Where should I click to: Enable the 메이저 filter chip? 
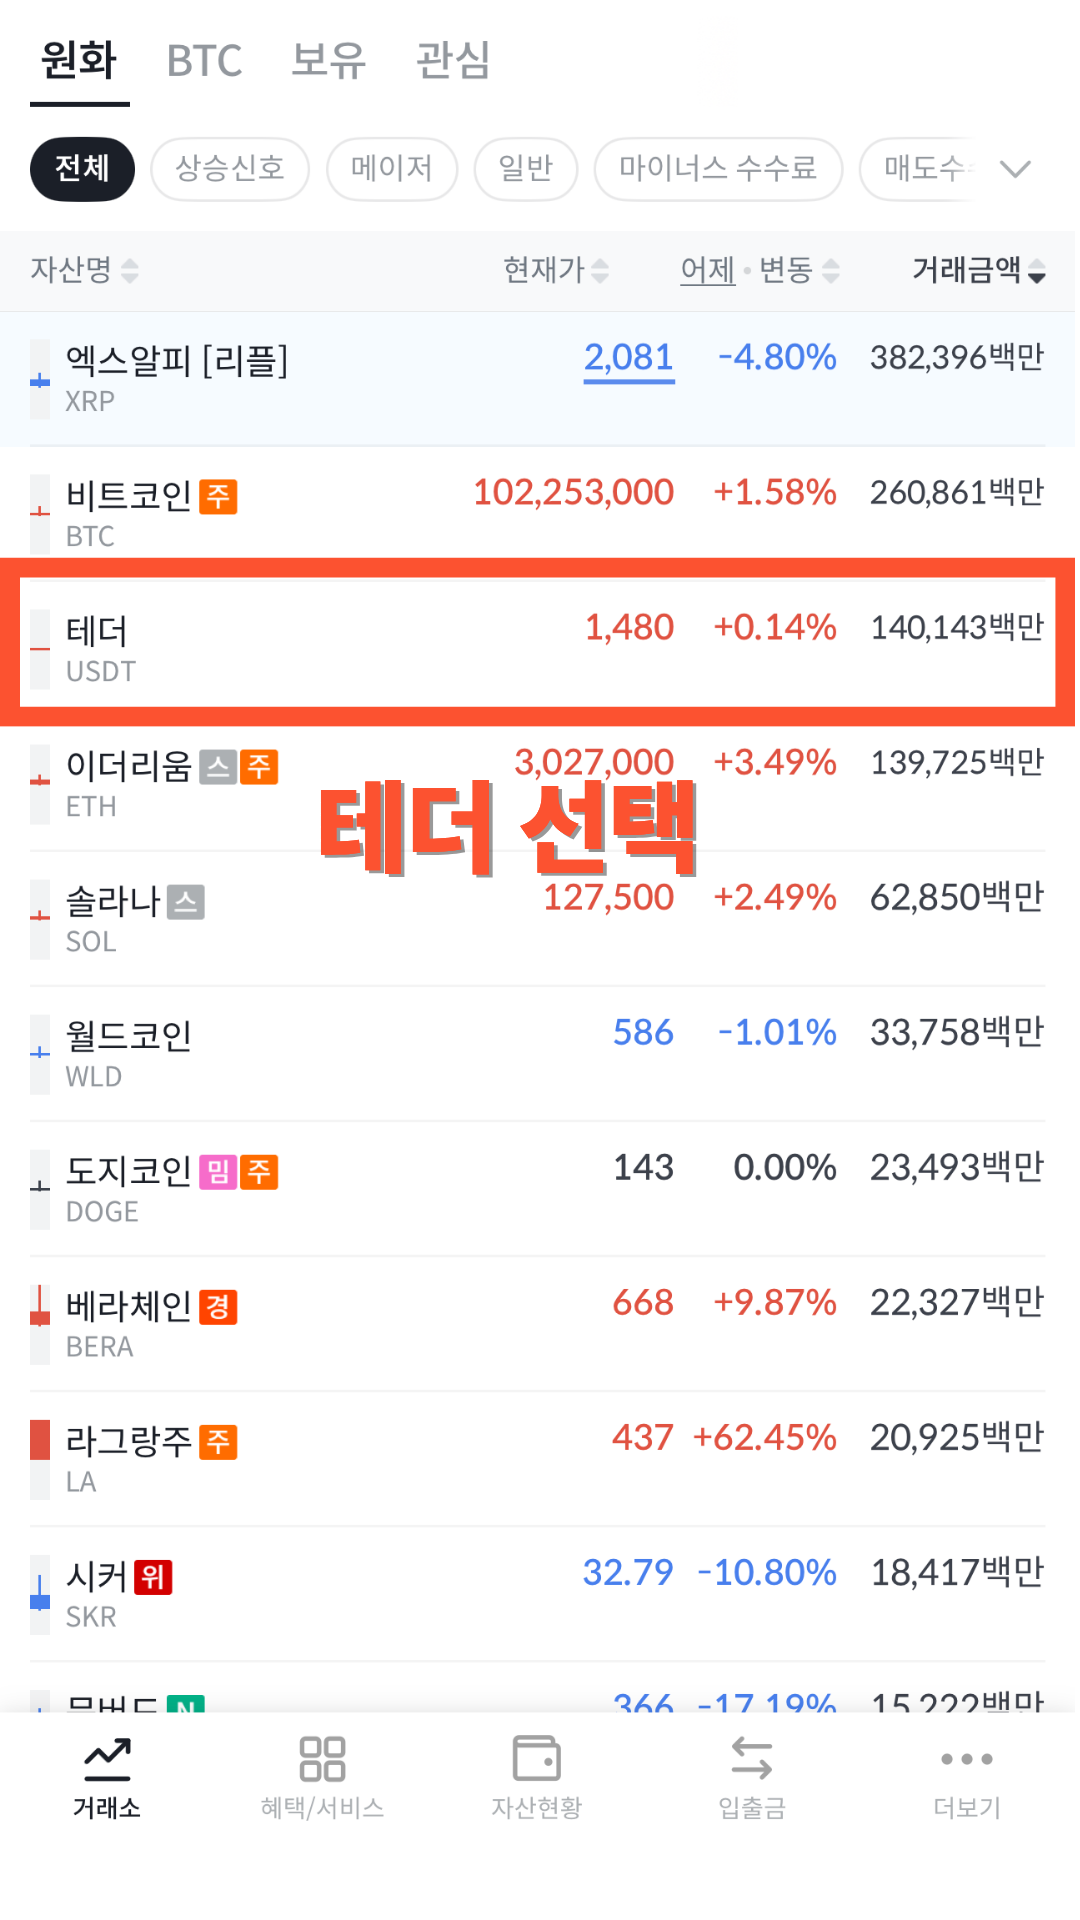(x=391, y=169)
